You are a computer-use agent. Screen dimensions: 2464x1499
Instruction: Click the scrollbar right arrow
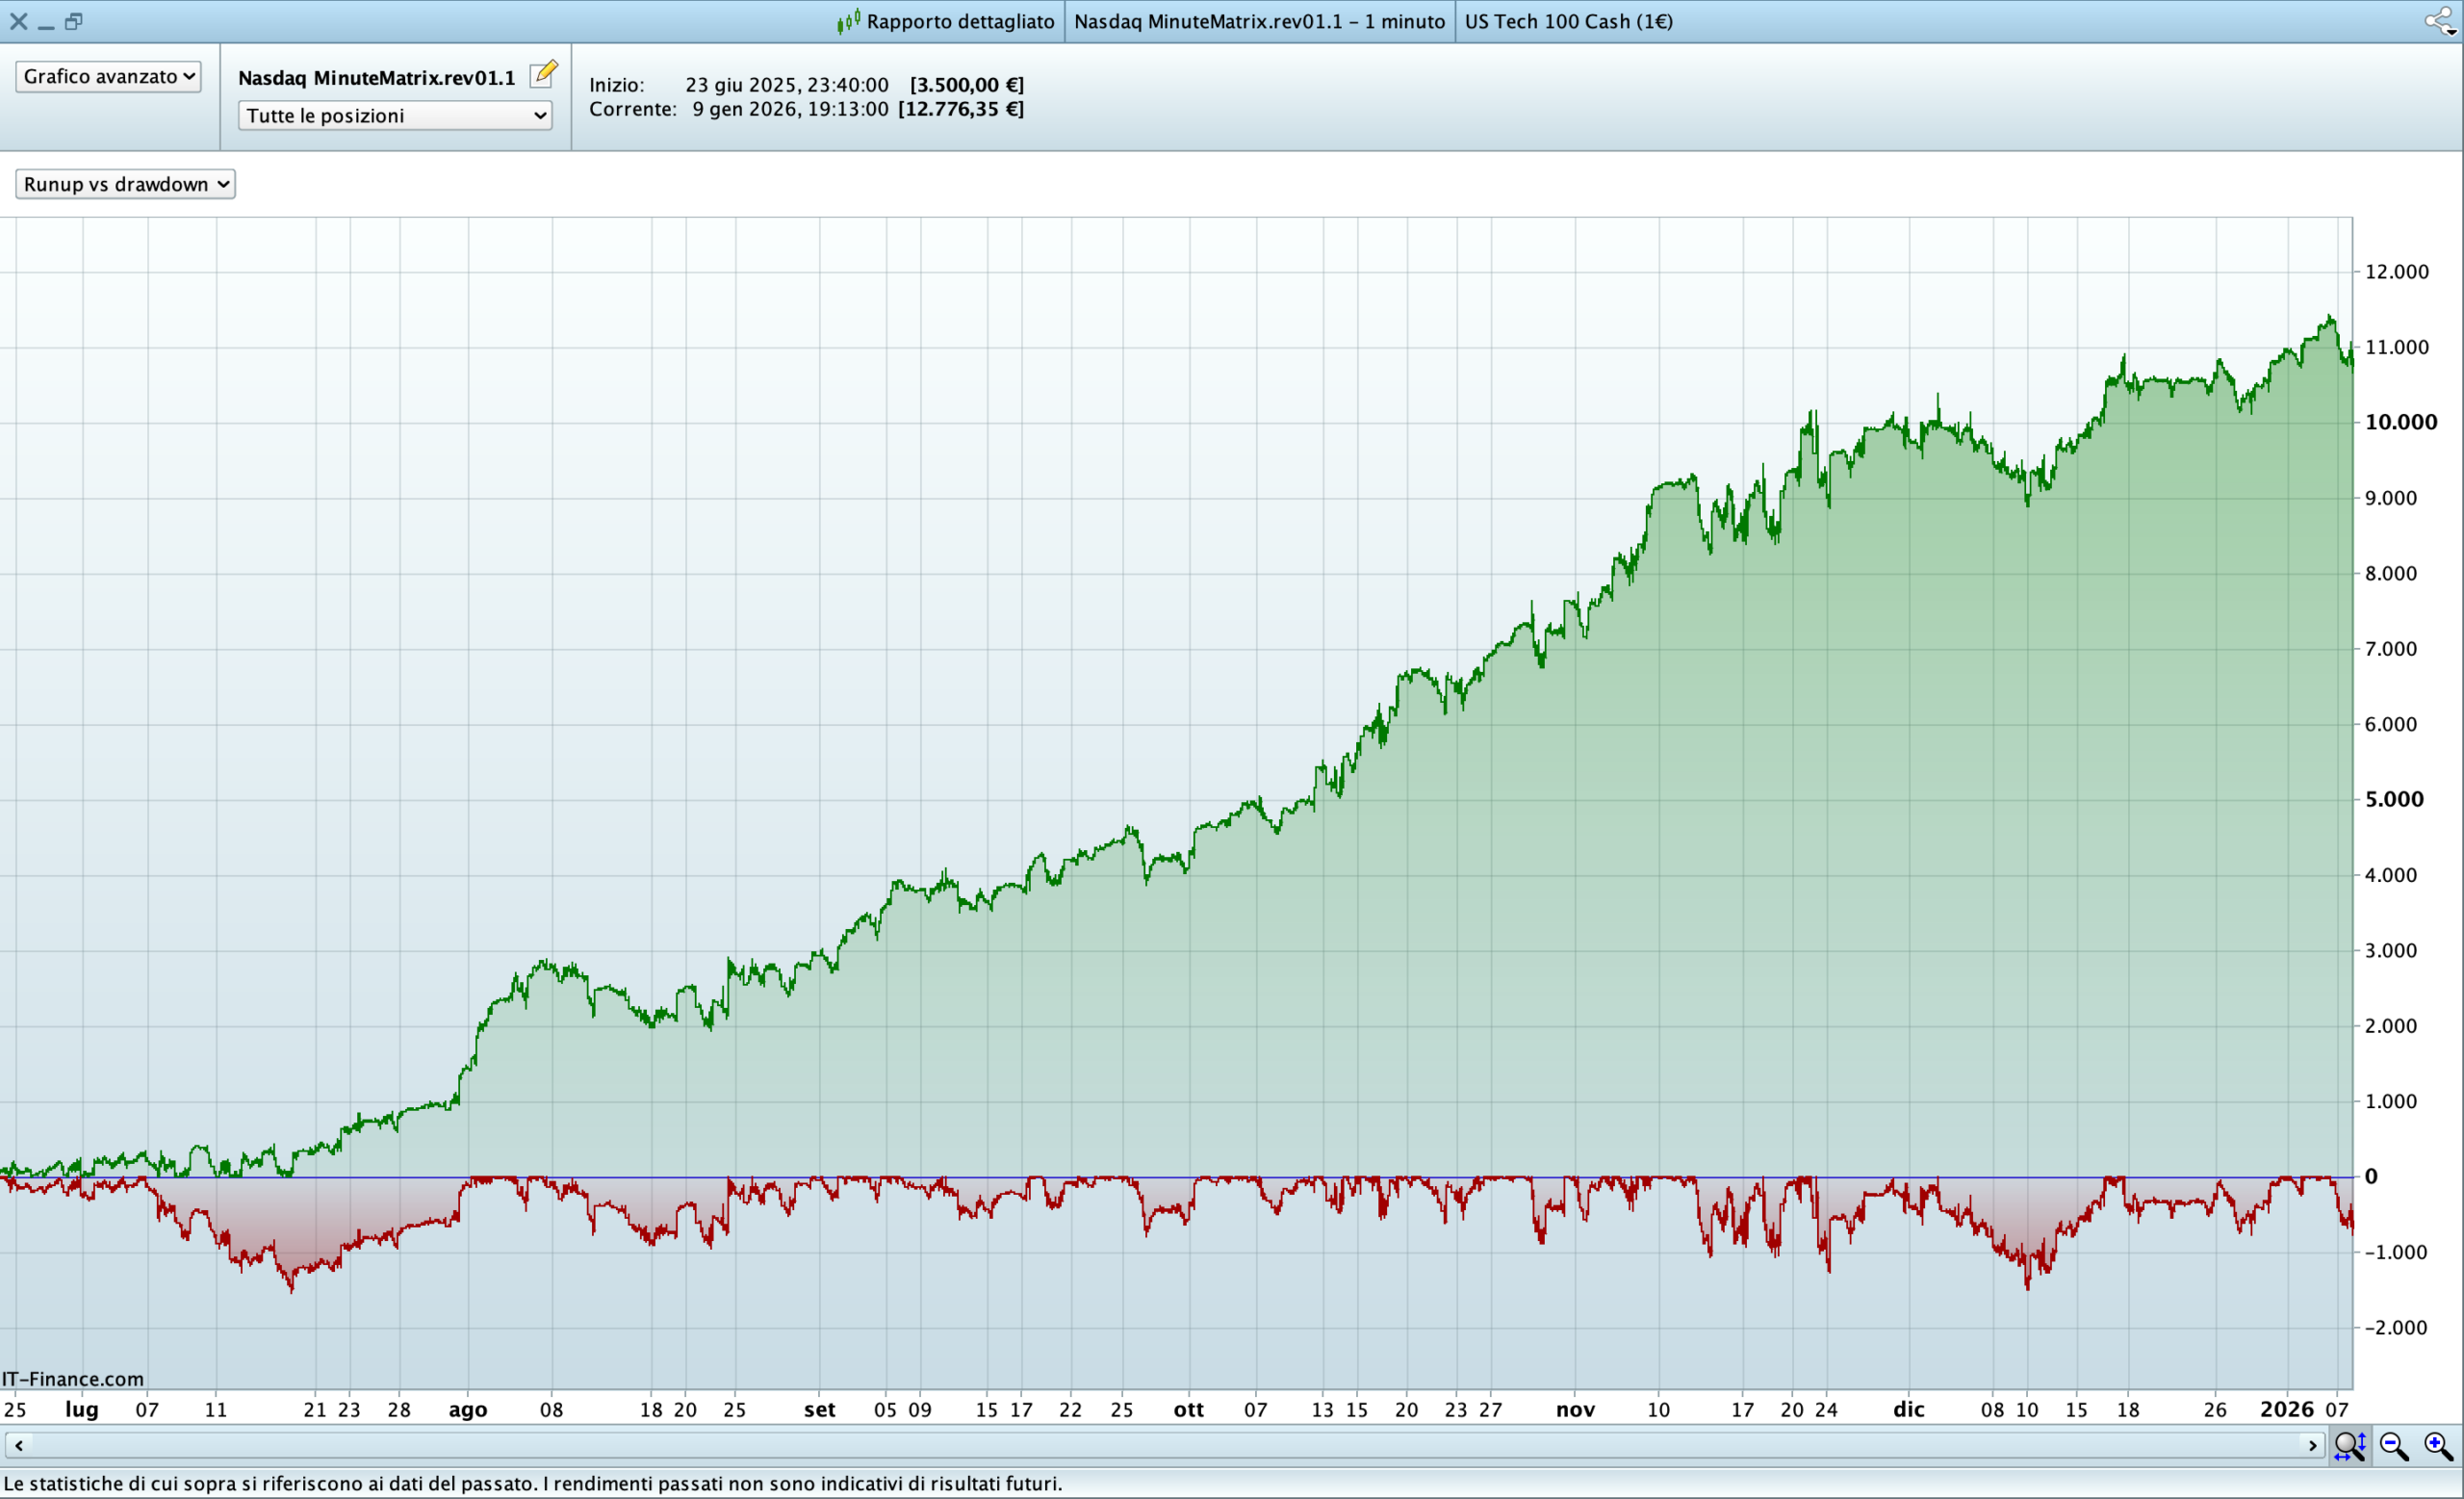click(x=2311, y=1445)
